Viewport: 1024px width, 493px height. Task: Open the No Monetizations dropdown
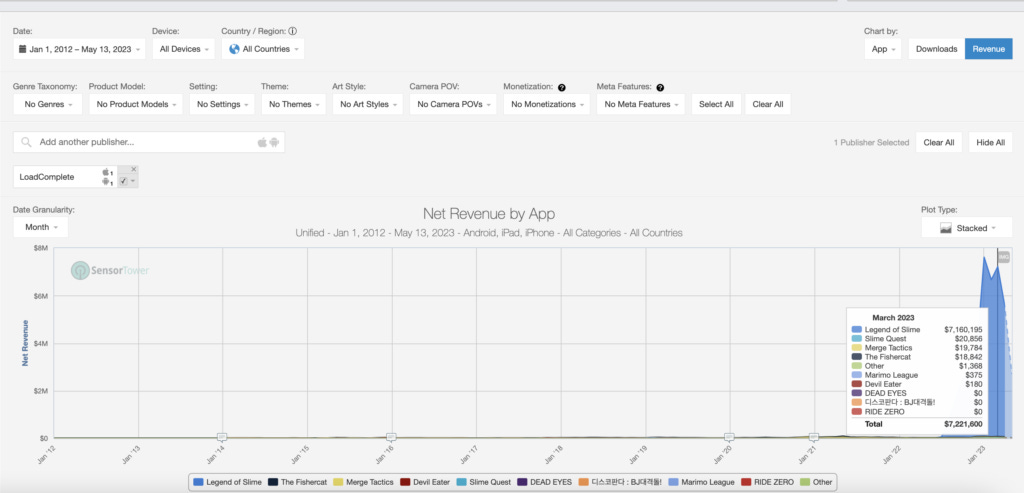tap(547, 104)
